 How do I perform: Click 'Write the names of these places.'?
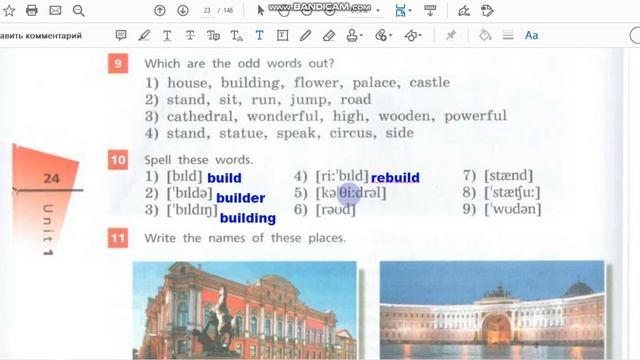click(245, 238)
